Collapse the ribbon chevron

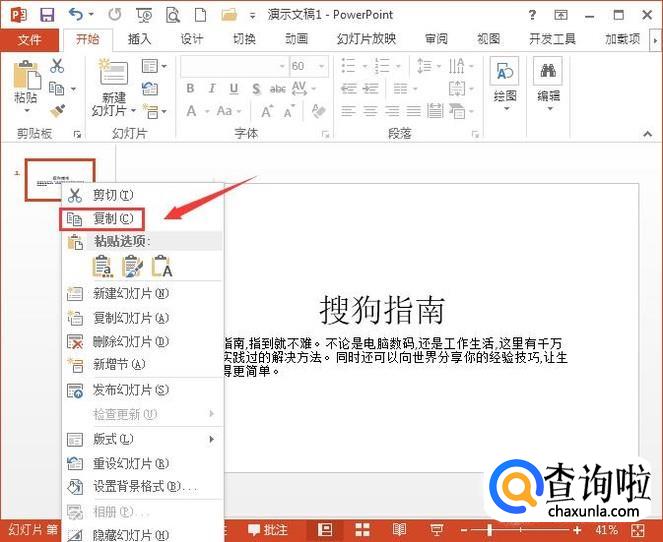(x=647, y=134)
